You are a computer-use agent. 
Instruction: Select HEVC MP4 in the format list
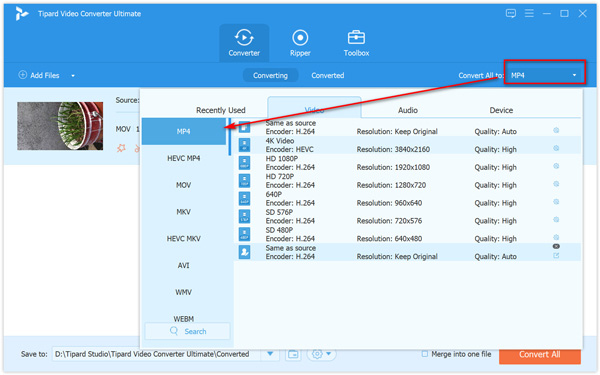[184, 158]
